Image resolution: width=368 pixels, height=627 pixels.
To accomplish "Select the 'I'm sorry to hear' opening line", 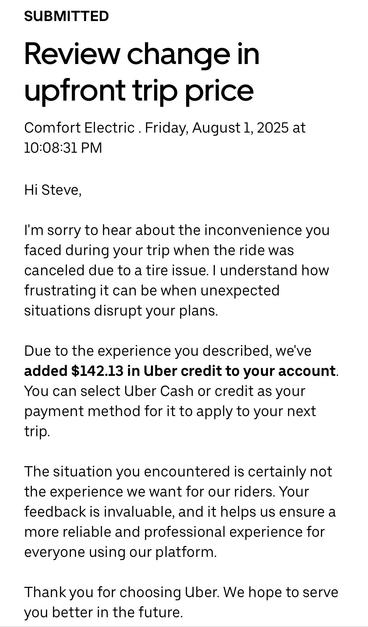I will (x=72, y=230).
